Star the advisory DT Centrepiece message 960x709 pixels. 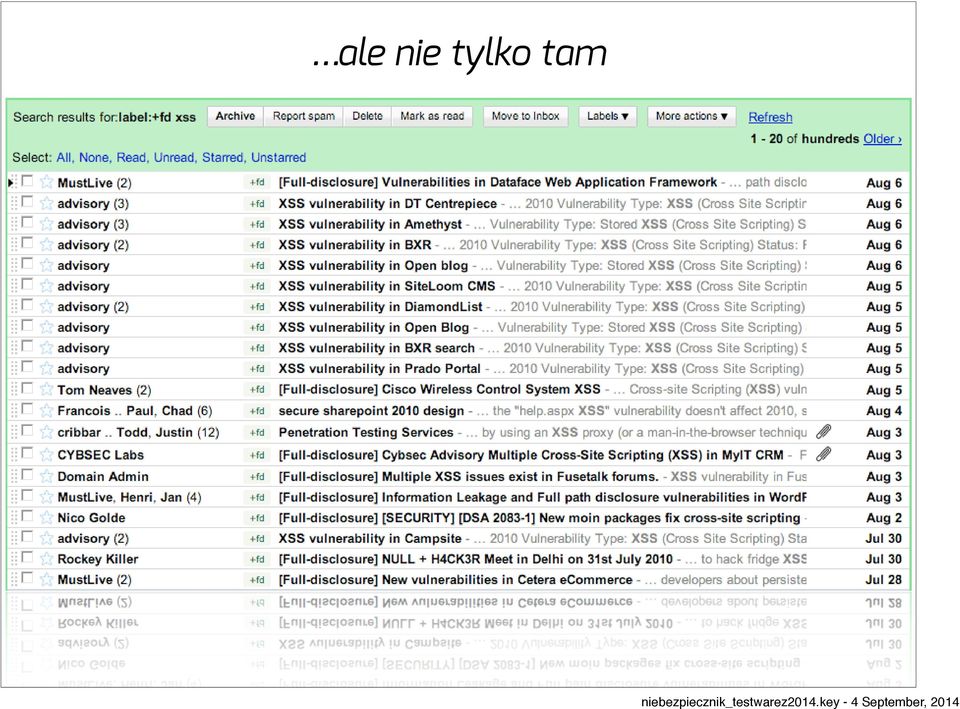click(47, 203)
